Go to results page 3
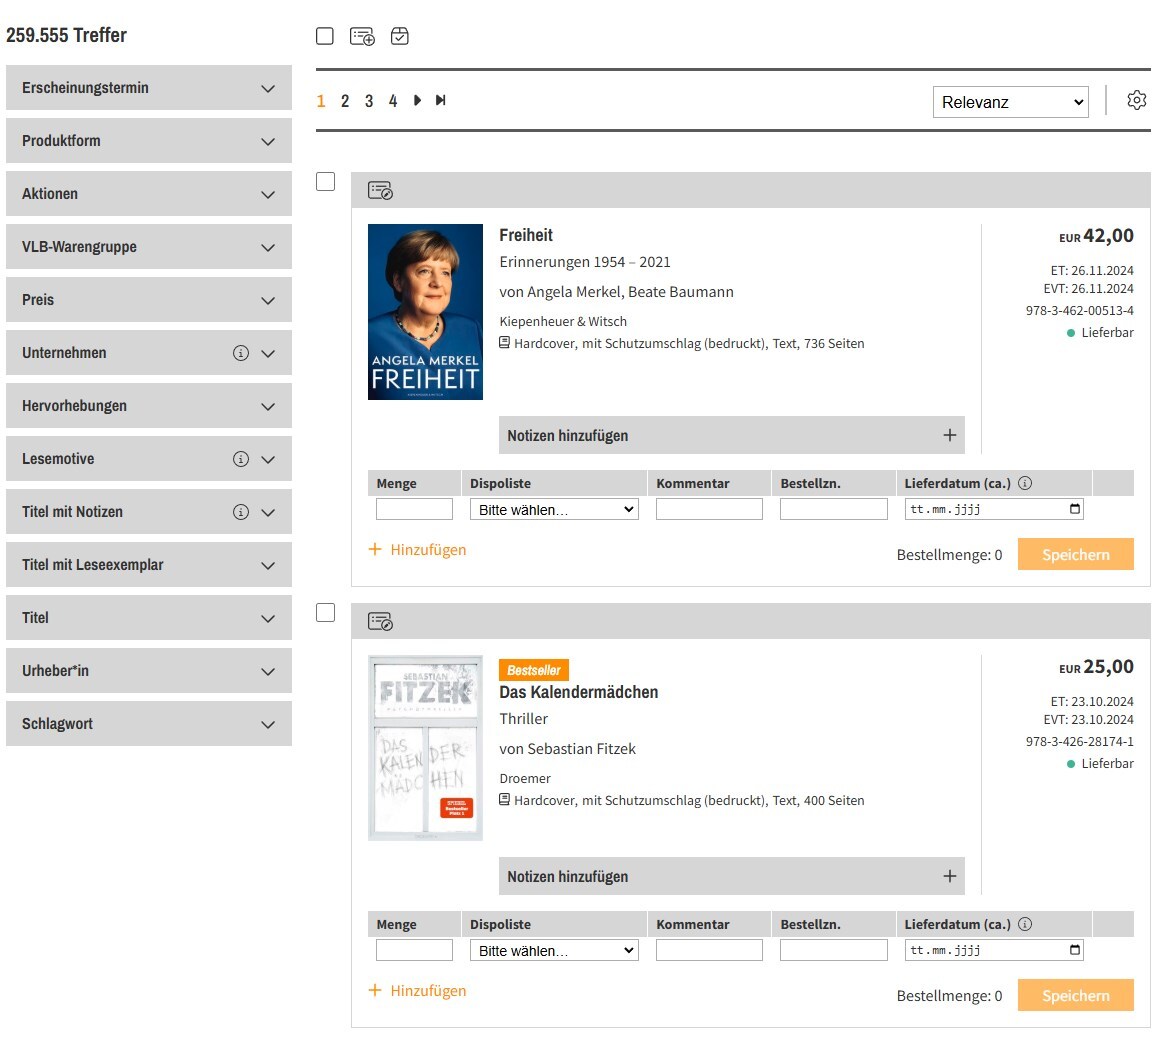Image resolution: width=1166 pixels, height=1038 pixels. (x=369, y=101)
